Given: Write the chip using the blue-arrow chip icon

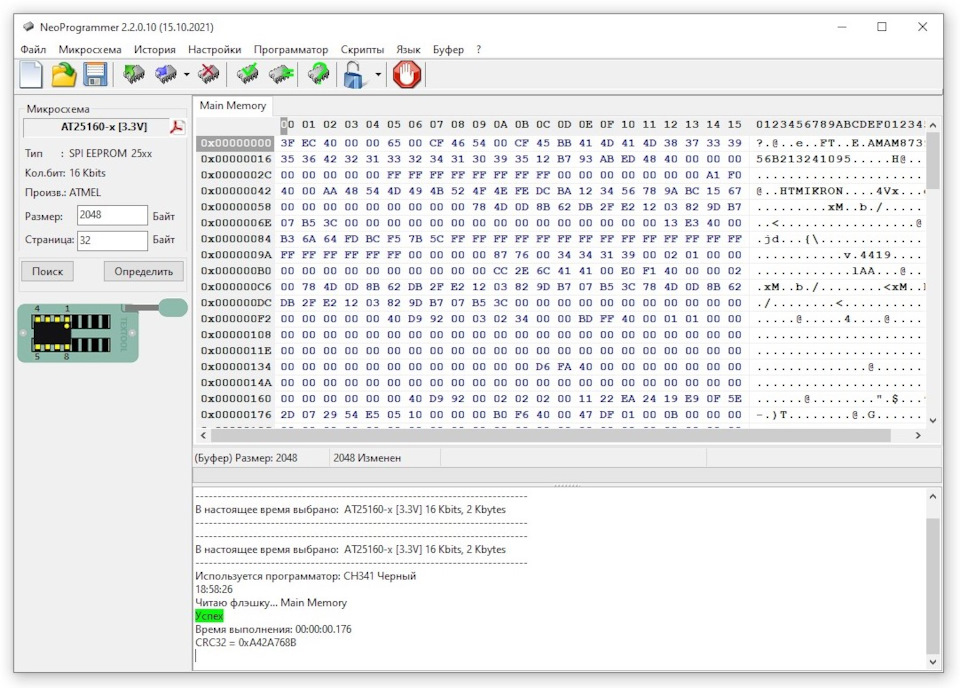Looking at the screenshot, I should 165,75.
